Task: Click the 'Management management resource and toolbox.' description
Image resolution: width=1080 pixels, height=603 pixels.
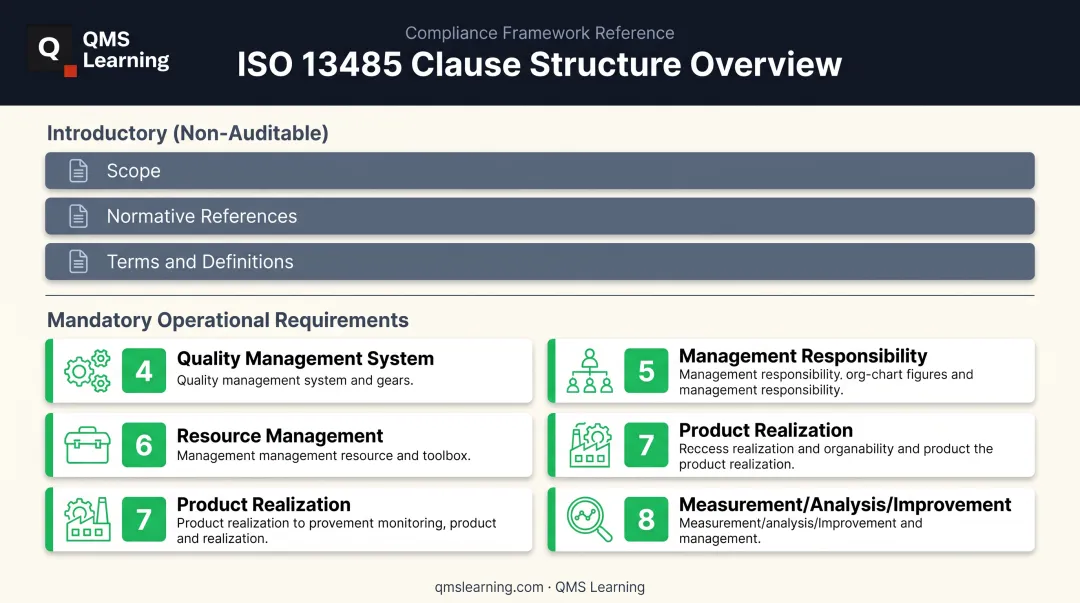Action: 324,456
